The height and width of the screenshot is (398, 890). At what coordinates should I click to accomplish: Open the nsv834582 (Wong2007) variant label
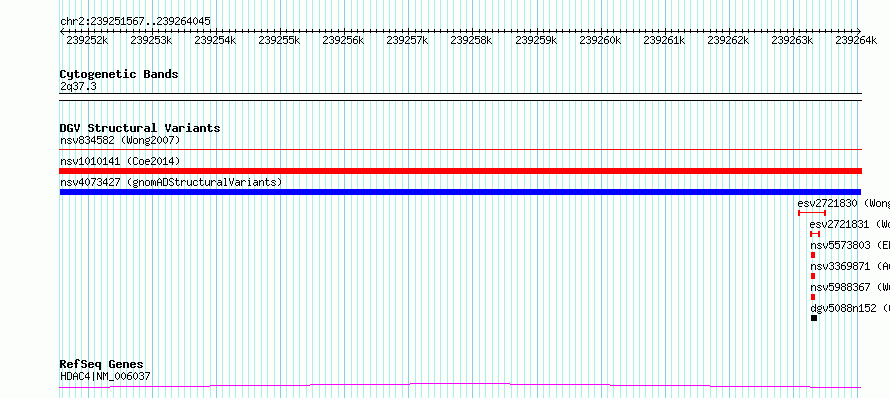pos(120,140)
